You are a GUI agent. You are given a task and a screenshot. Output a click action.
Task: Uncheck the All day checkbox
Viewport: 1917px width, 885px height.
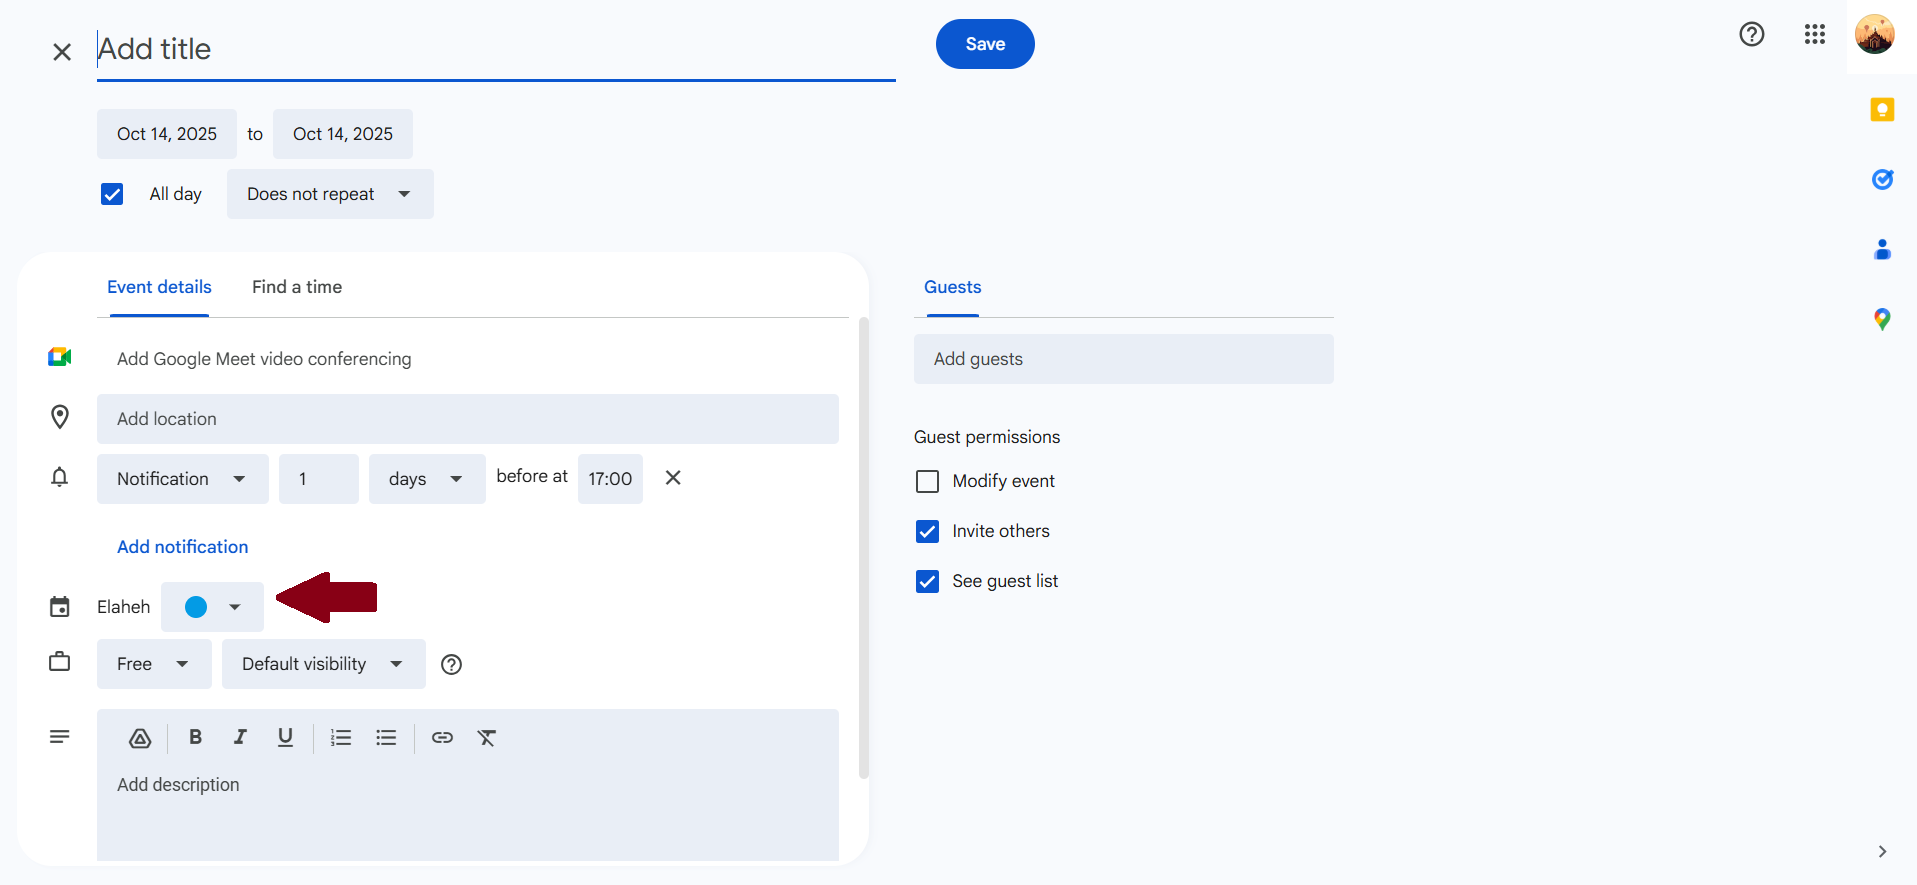click(x=112, y=194)
